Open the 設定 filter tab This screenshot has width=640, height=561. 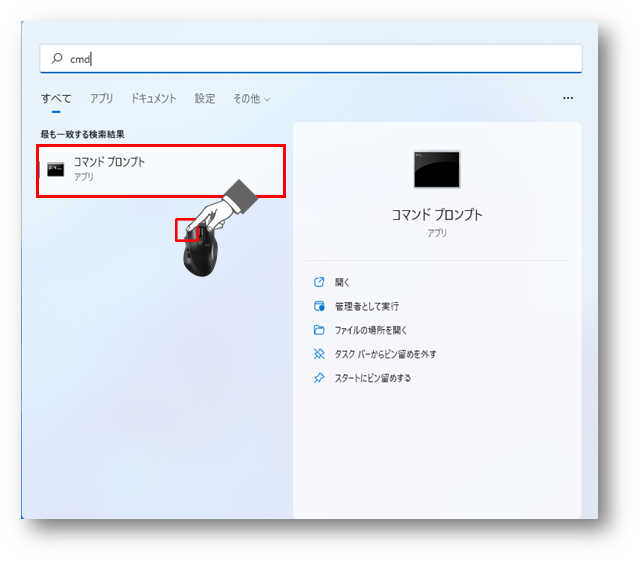click(204, 98)
